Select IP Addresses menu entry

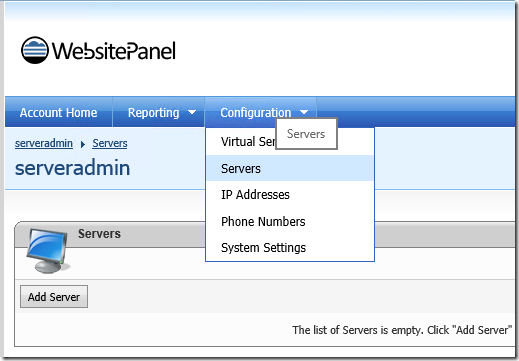point(290,195)
